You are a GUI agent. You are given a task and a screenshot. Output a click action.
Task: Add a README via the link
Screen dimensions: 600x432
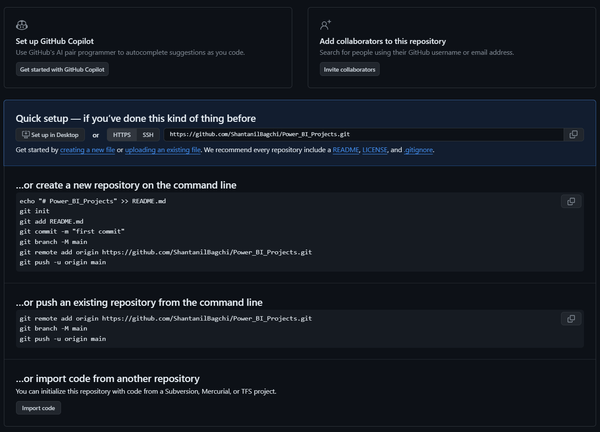[x=345, y=150]
